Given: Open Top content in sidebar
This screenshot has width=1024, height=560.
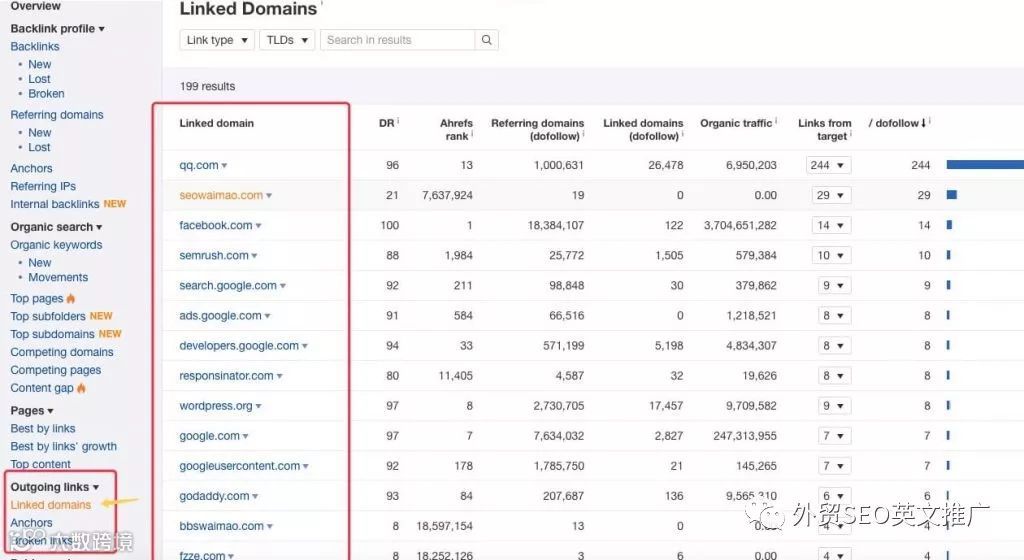Looking at the screenshot, I should (40, 464).
